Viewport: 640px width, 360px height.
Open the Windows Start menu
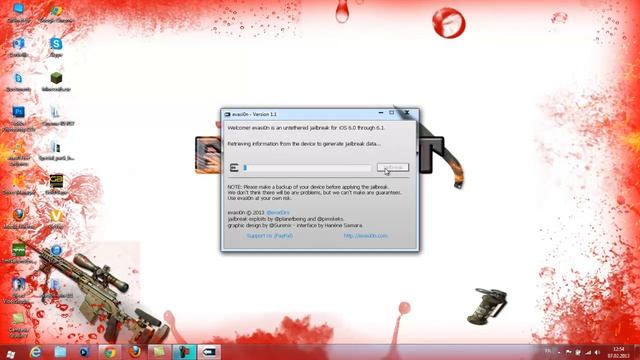[11, 353]
